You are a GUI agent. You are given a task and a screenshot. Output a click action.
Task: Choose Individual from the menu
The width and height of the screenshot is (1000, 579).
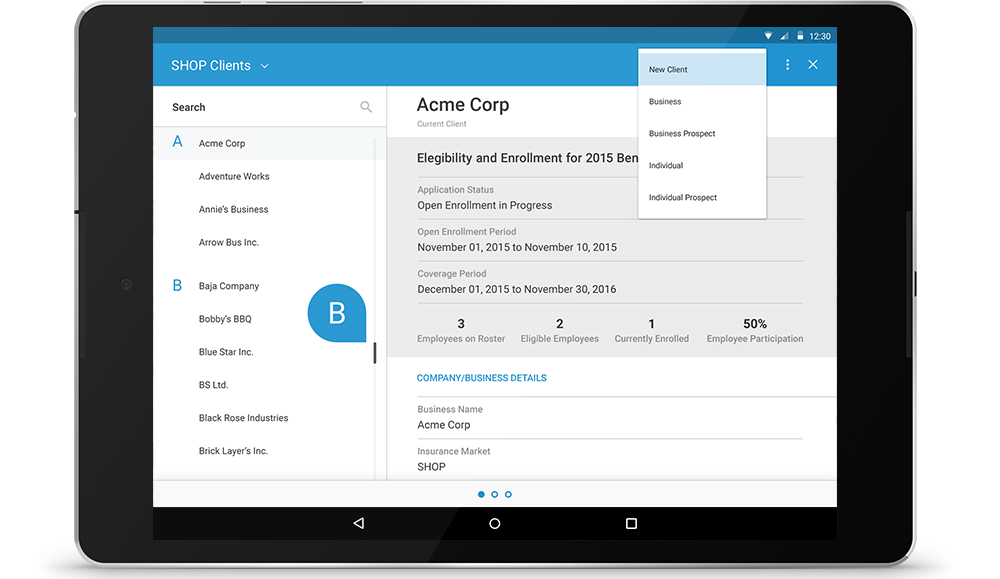[702, 165]
